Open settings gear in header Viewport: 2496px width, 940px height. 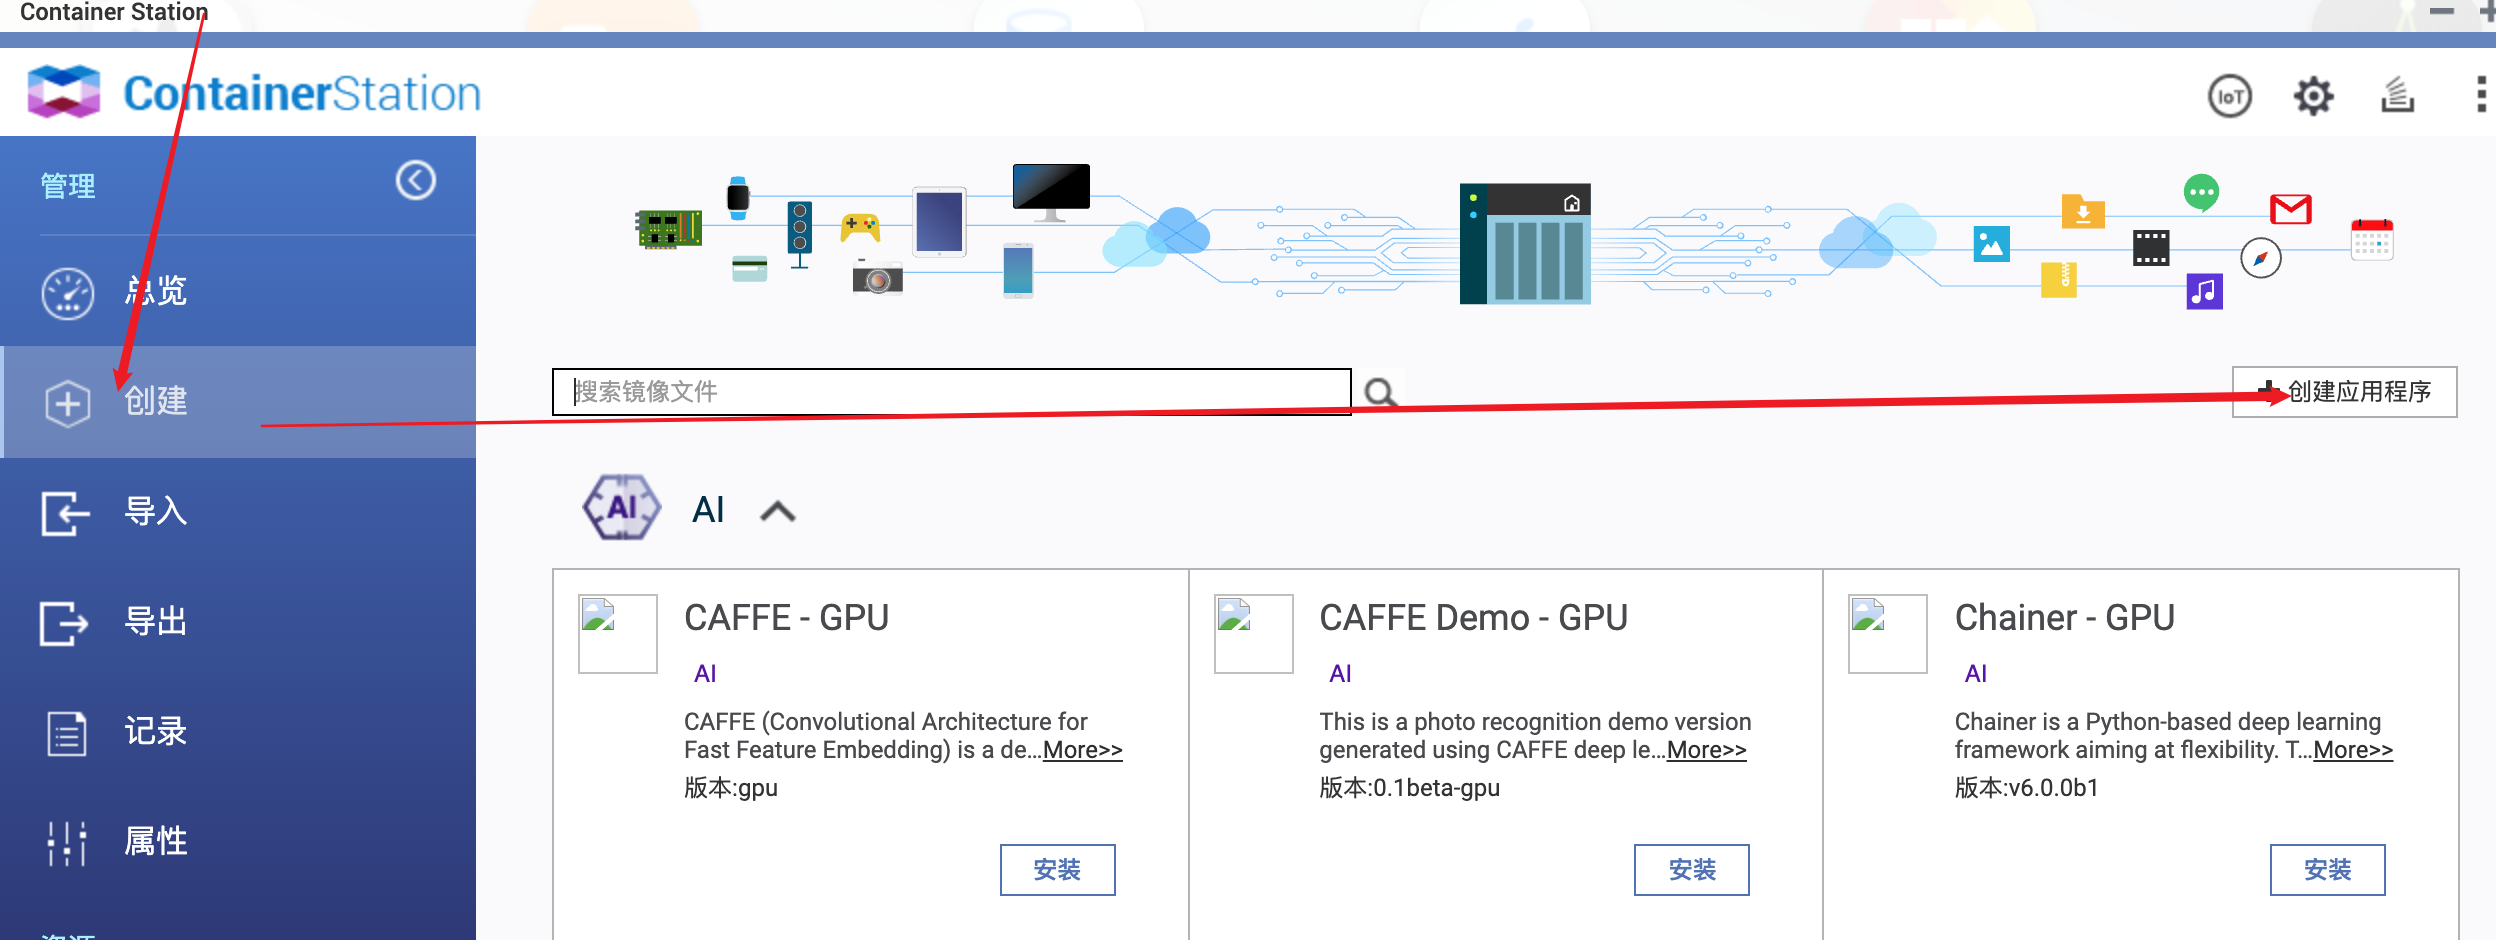[x=2313, y=96]
